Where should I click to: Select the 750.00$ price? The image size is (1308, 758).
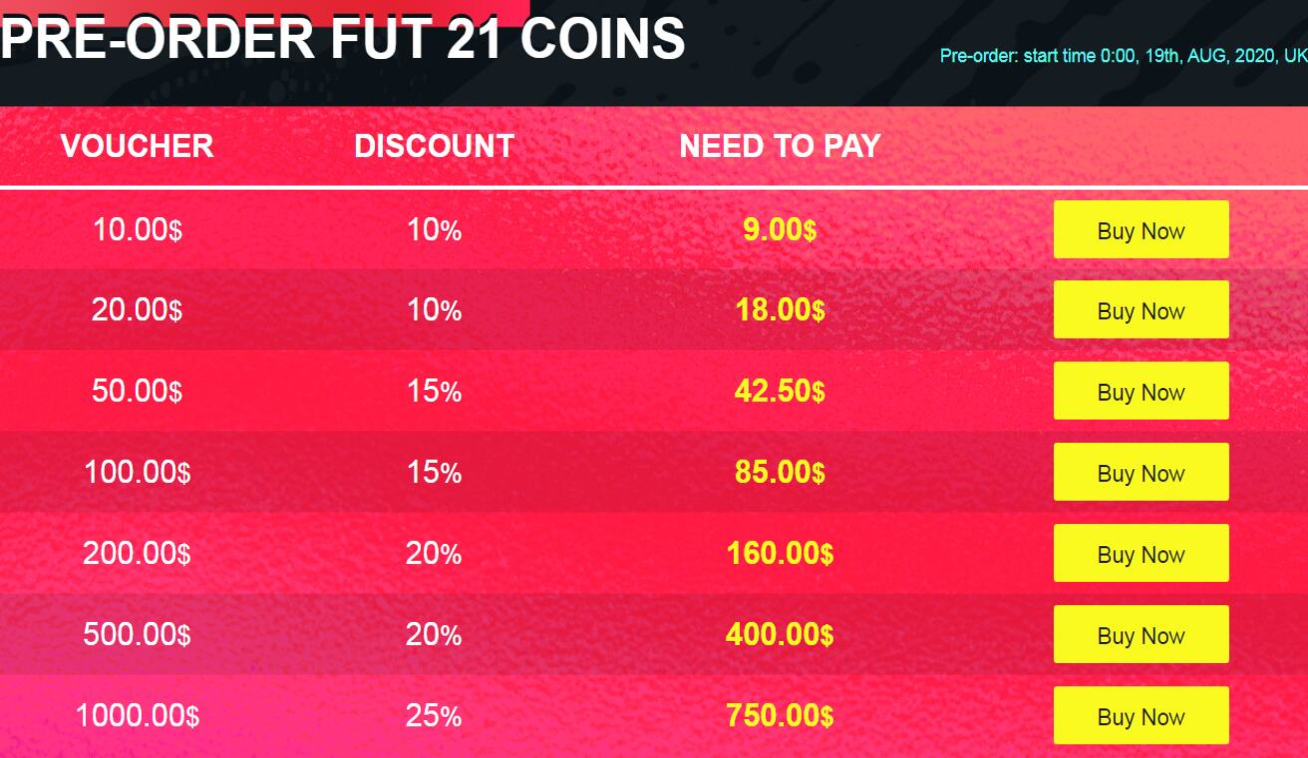(x=780, y=716)
